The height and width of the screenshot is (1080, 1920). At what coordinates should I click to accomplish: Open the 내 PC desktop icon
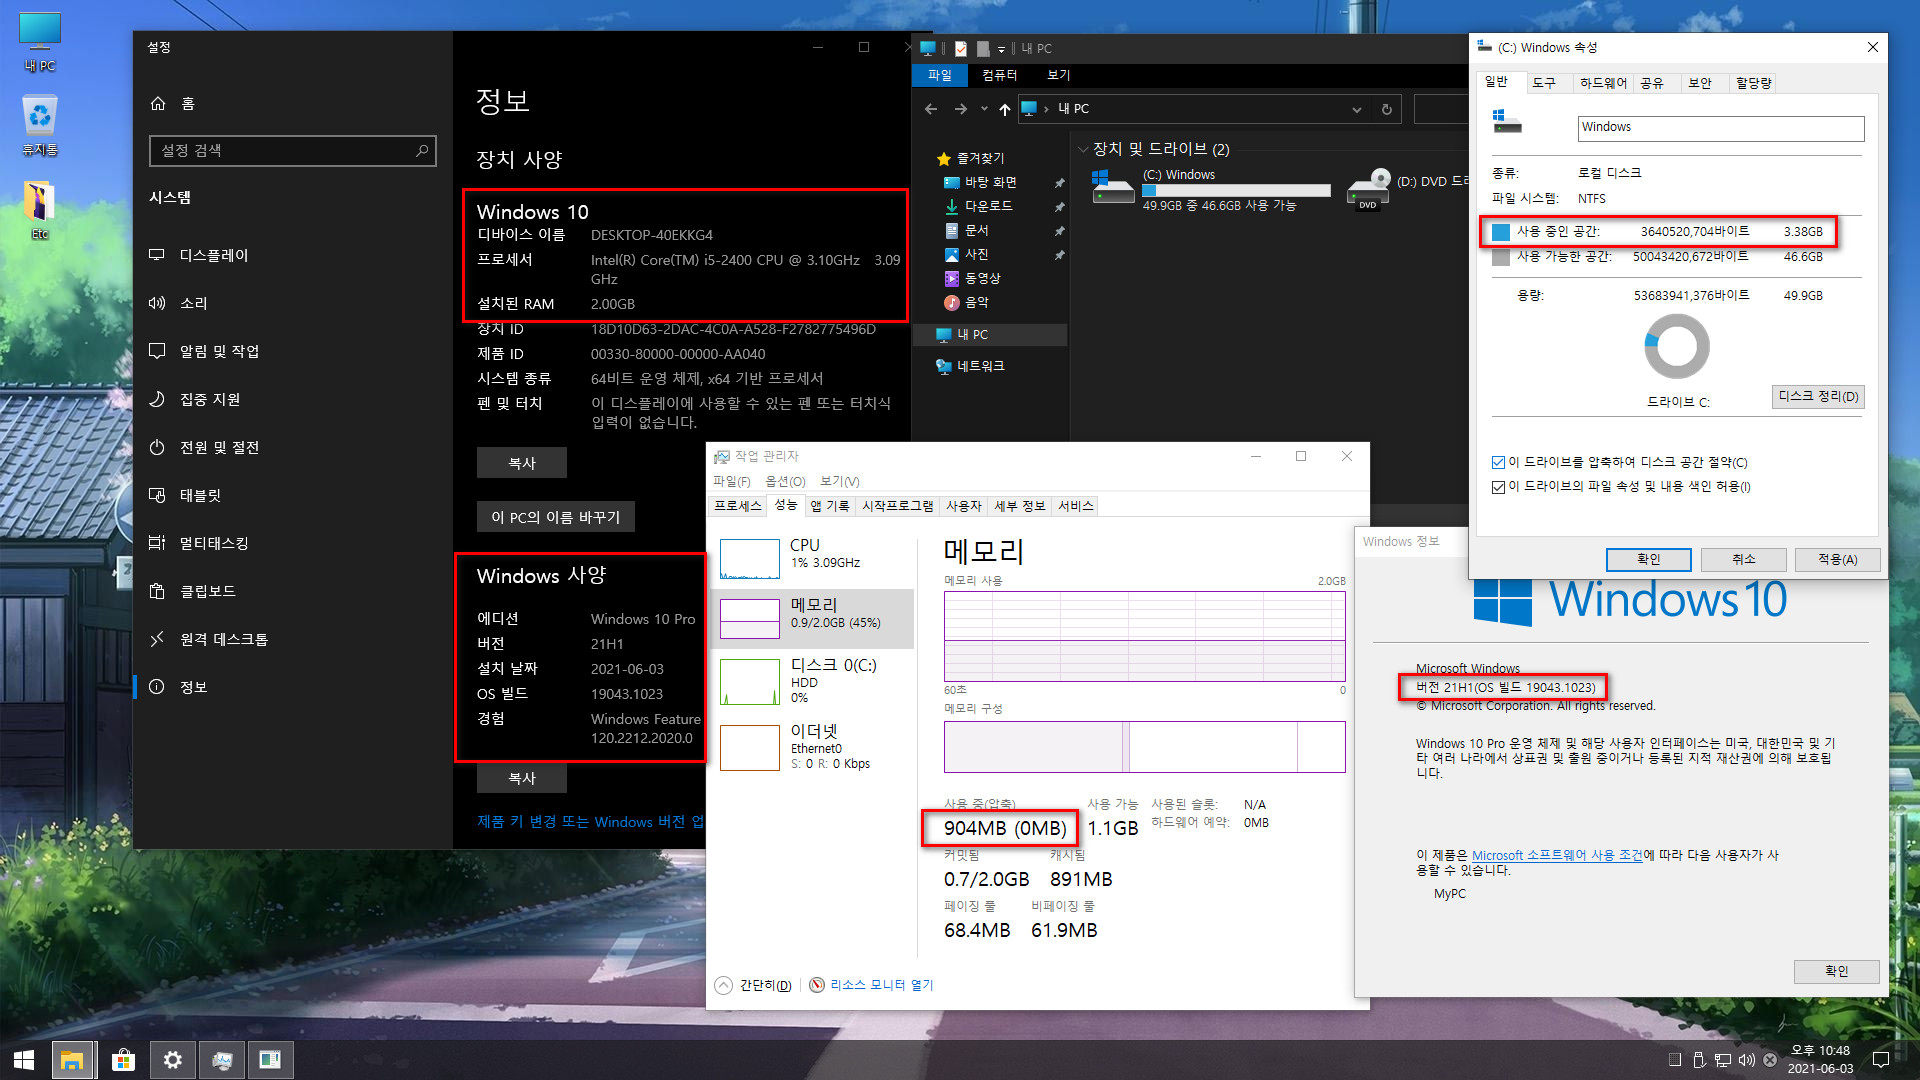tap(40, 42)
